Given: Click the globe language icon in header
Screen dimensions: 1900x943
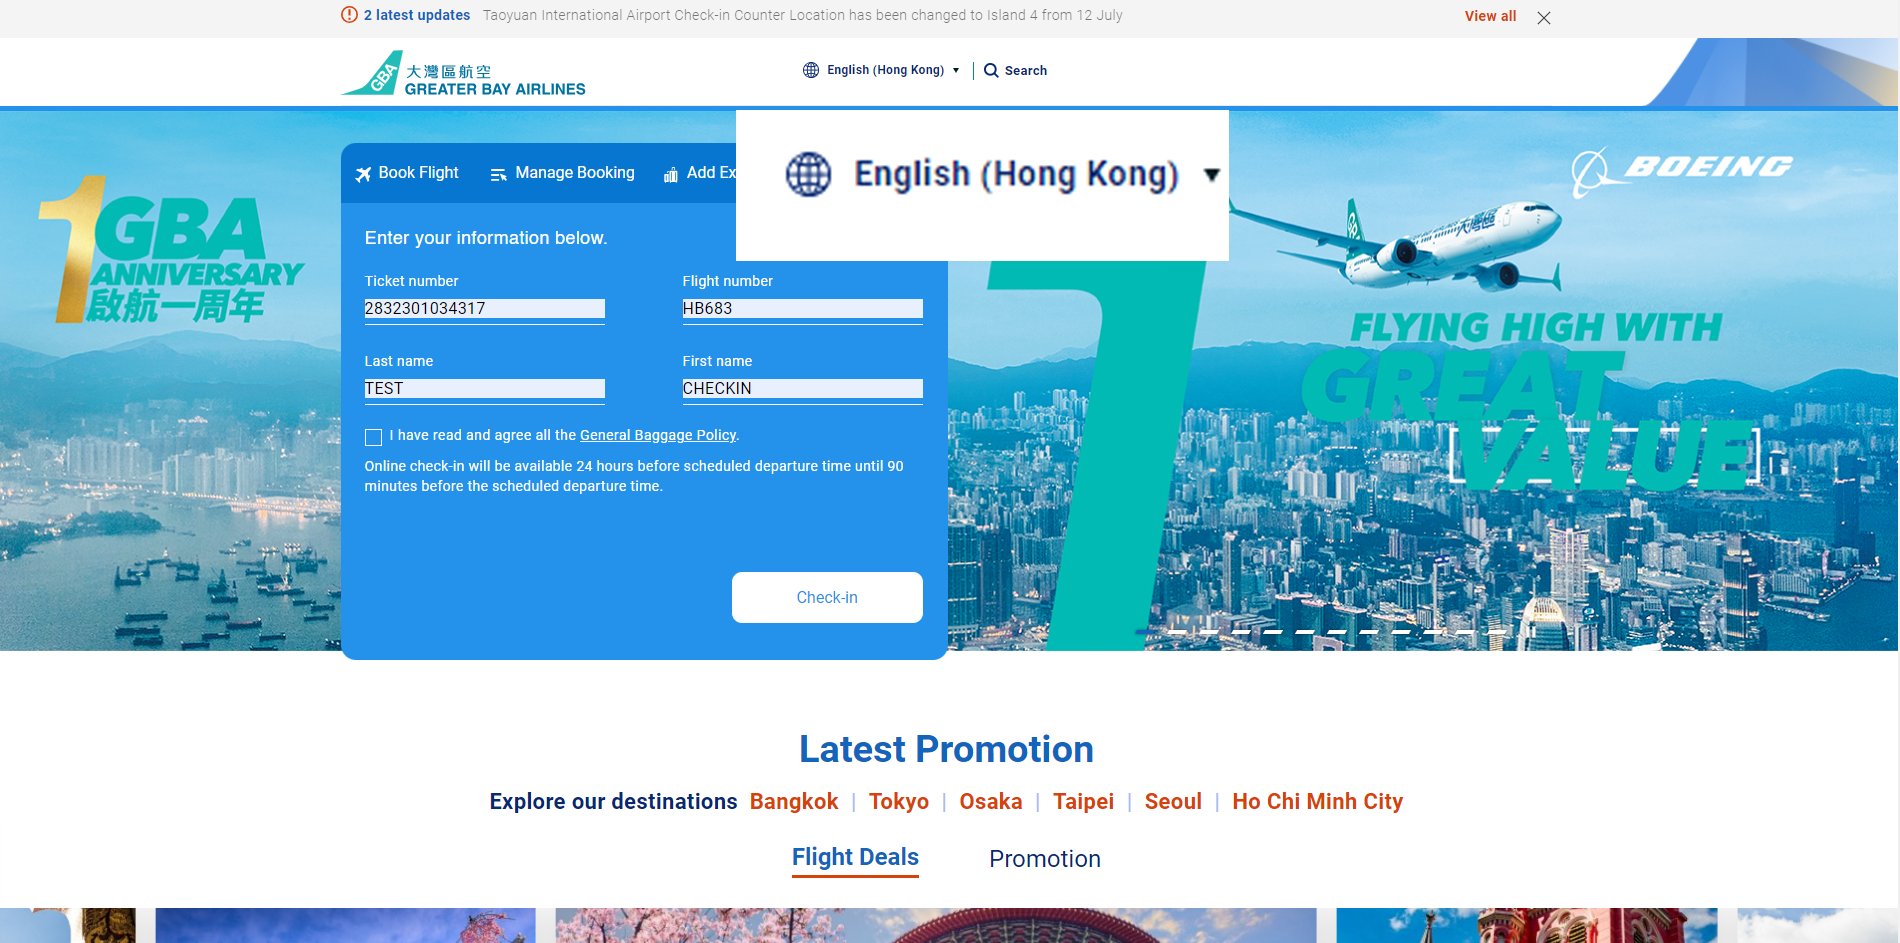Looking at the screenshot, I should click(811, 70).
